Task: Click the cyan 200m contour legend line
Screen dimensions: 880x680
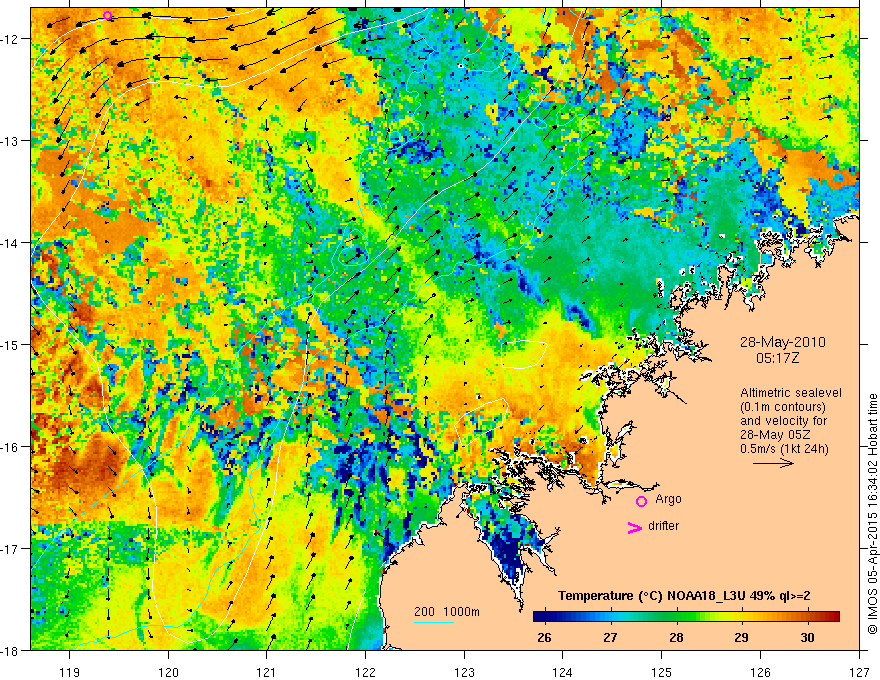Action: click(x=434, y=622)
